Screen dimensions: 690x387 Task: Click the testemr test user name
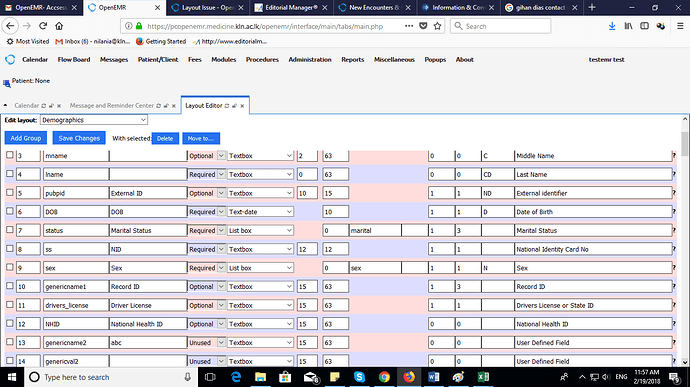coord(606,59)
